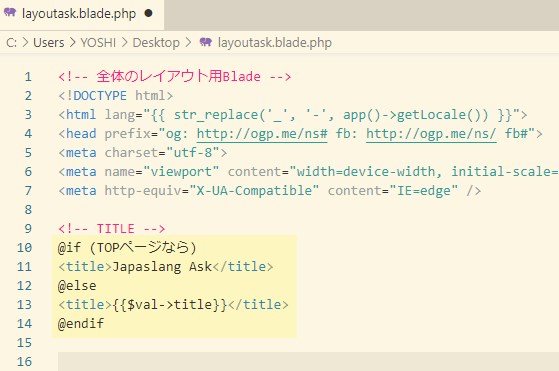Place cursor in Japaslang Ask title text
Screen dimensions: 559x371
(162, 267)
